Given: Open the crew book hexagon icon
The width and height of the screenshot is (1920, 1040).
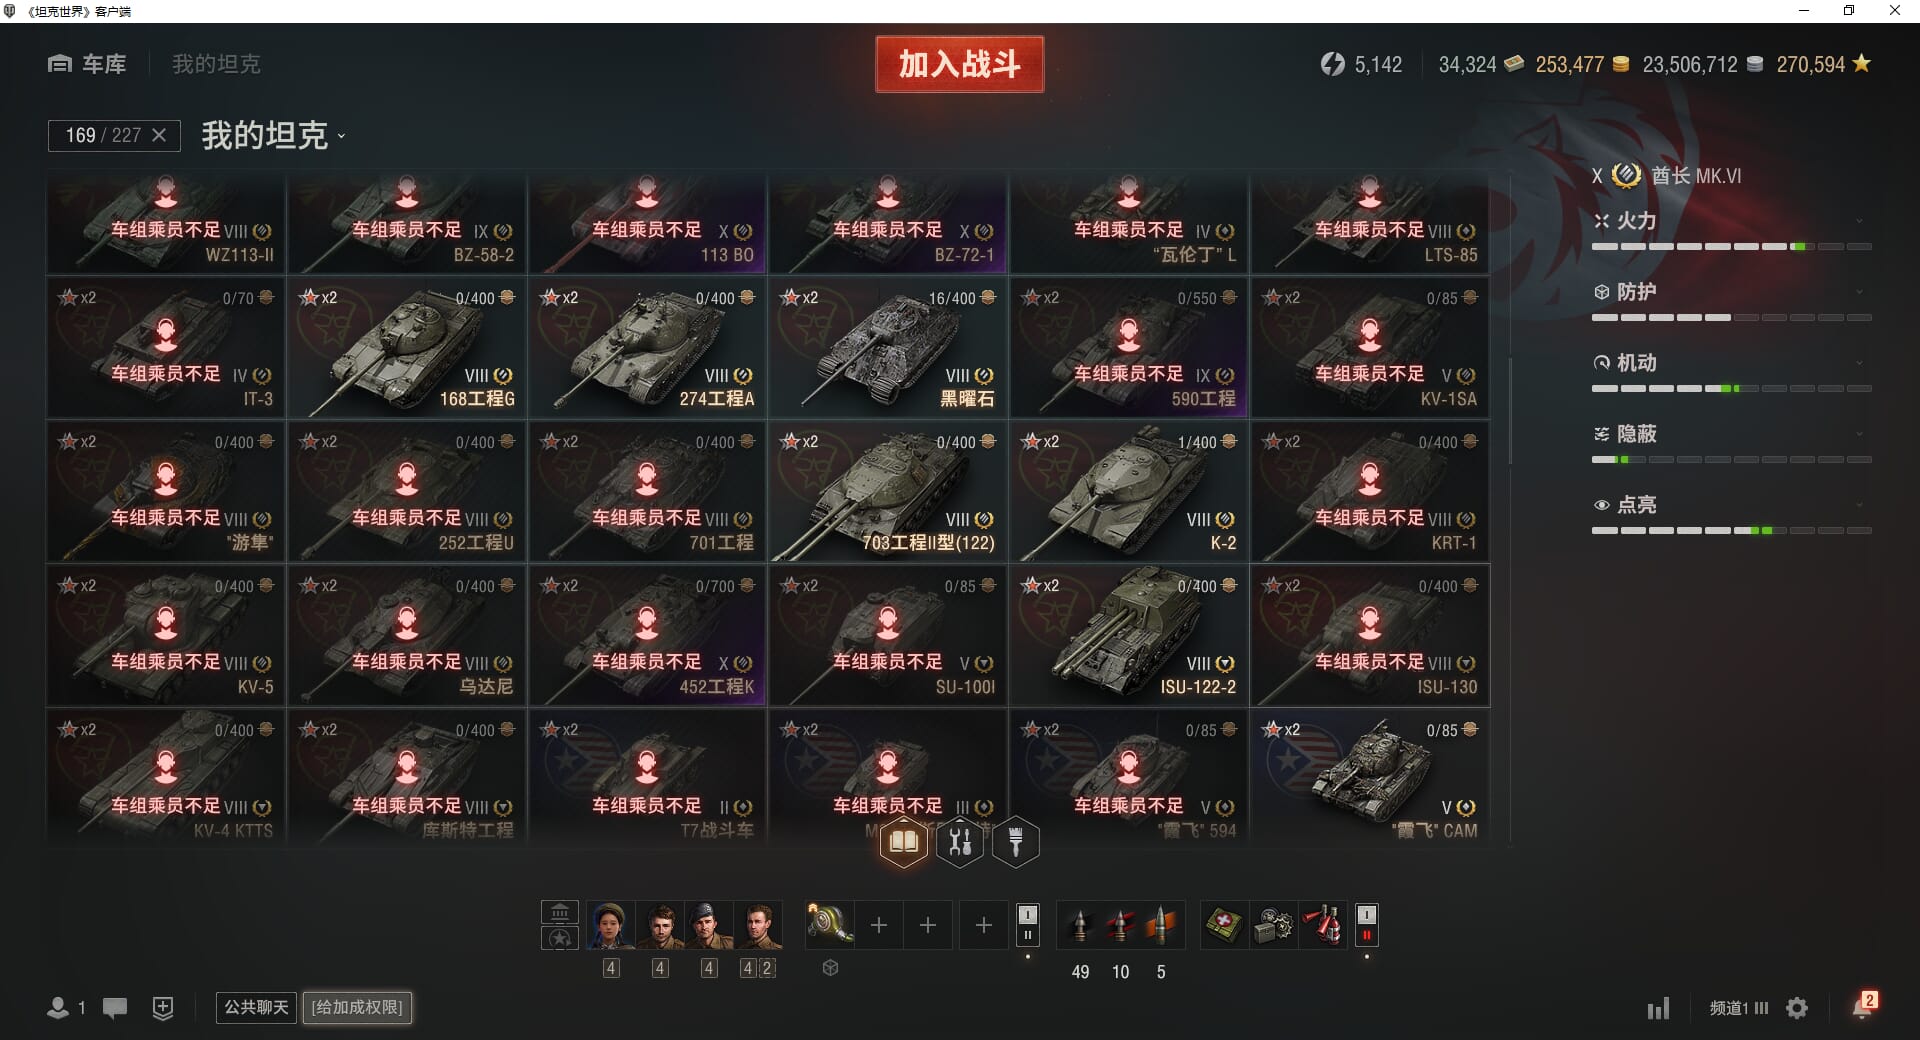Looking at the screenshot, I should (903, 842).
